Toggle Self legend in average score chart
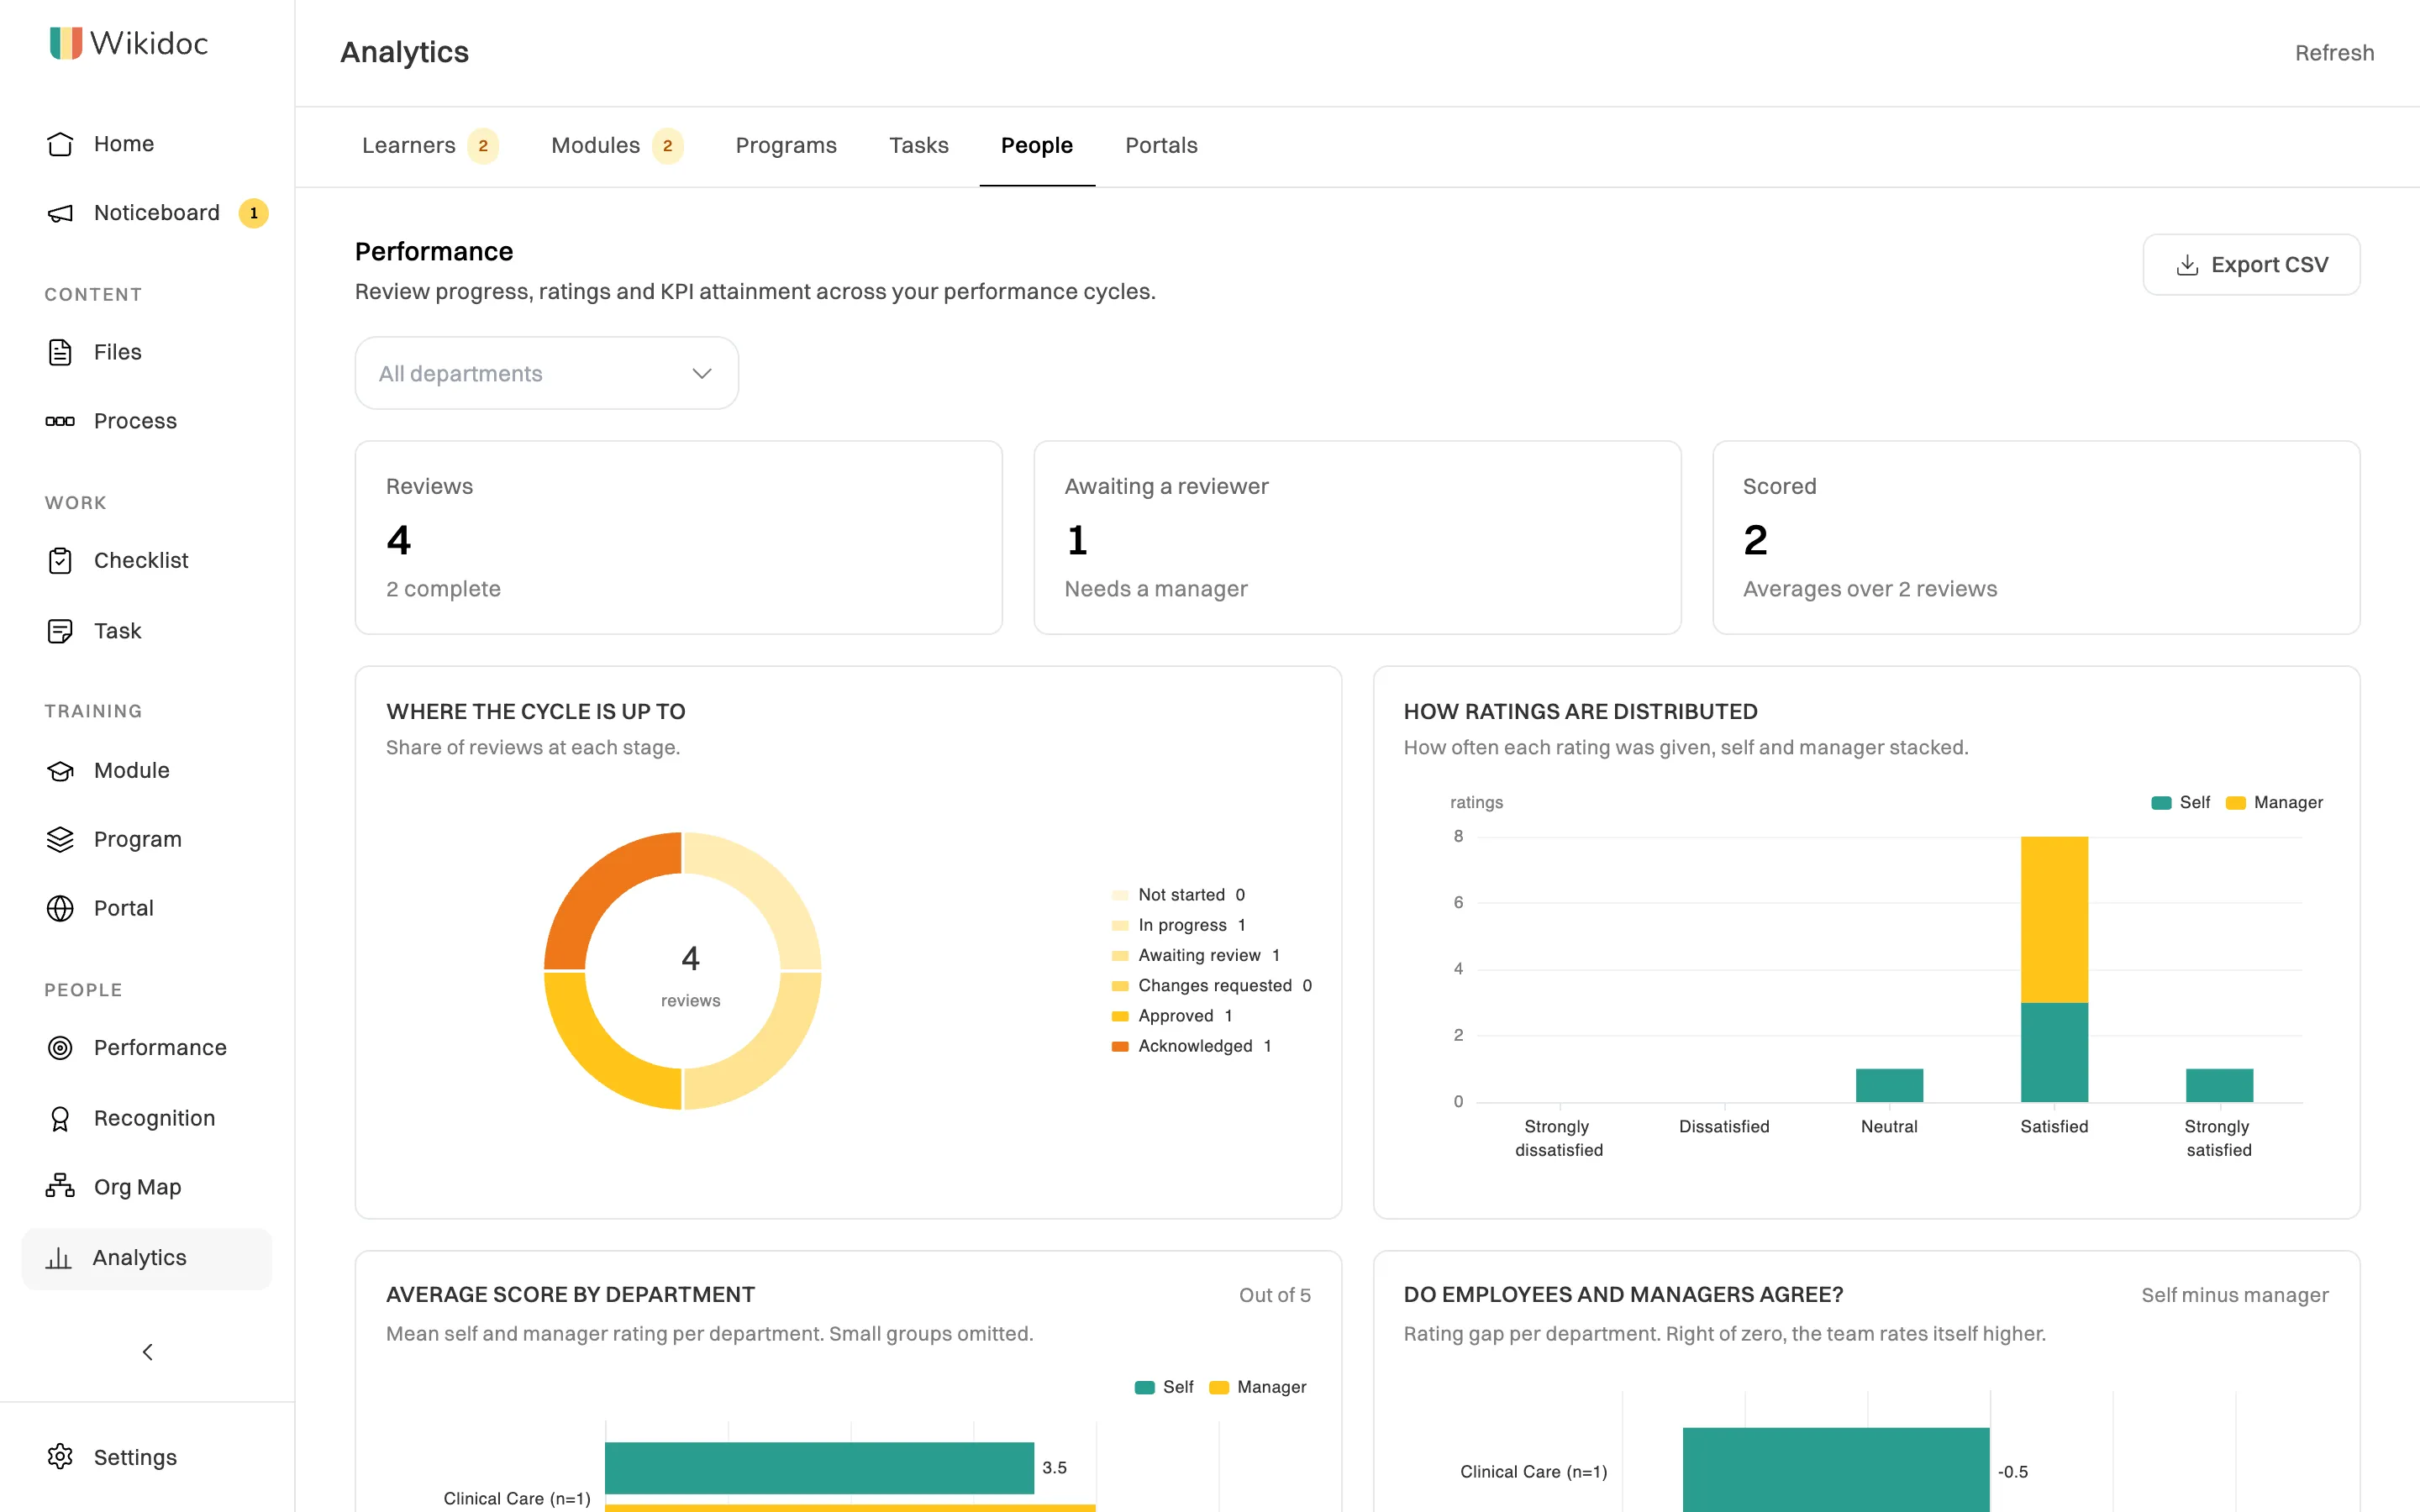The width and height of the screenshot is (2420, 1512). point(1164,1387)
